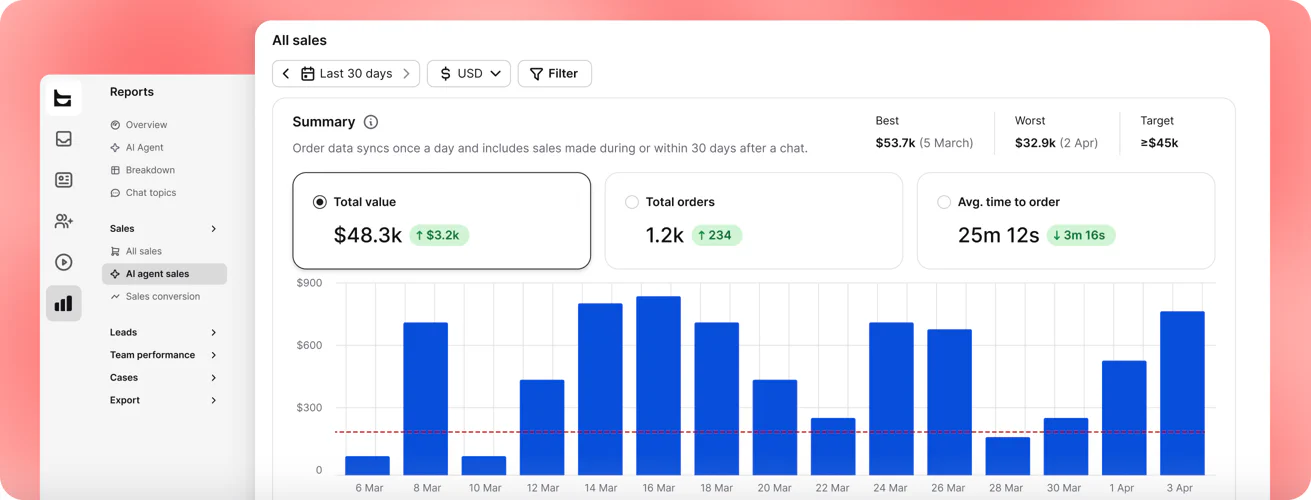Click the Worst $32.9k (2 Apr) stat
This screenshot has width=1311, height=500.
pos(1056,132)
